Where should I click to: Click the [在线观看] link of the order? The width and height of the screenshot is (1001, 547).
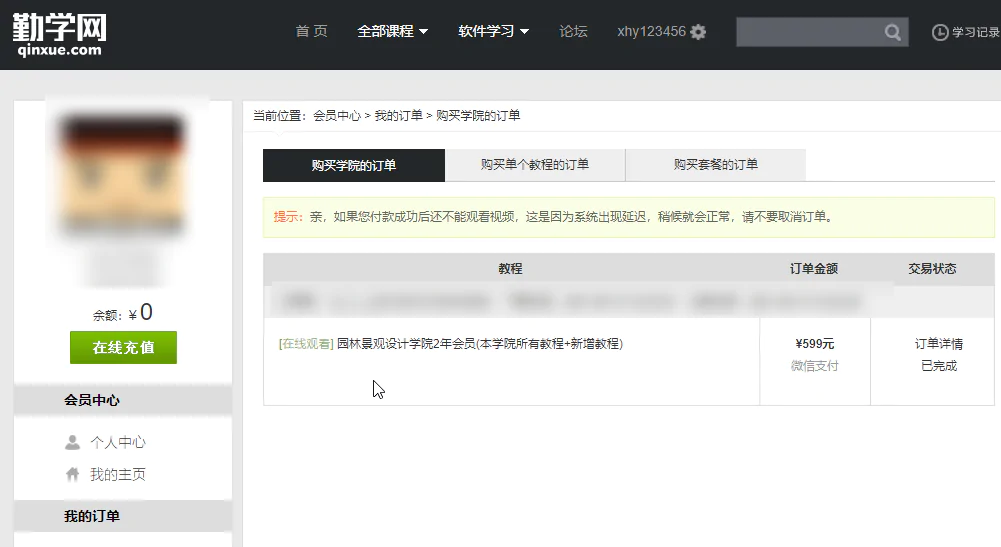click(306, 344)
